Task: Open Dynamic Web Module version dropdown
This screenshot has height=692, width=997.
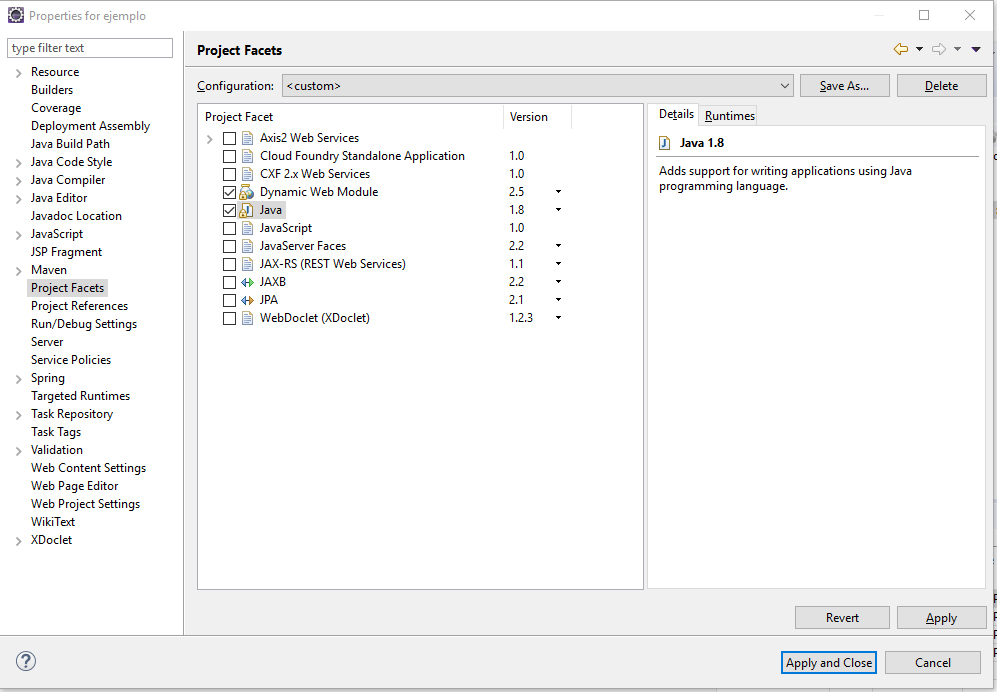Action: [558, 191]
